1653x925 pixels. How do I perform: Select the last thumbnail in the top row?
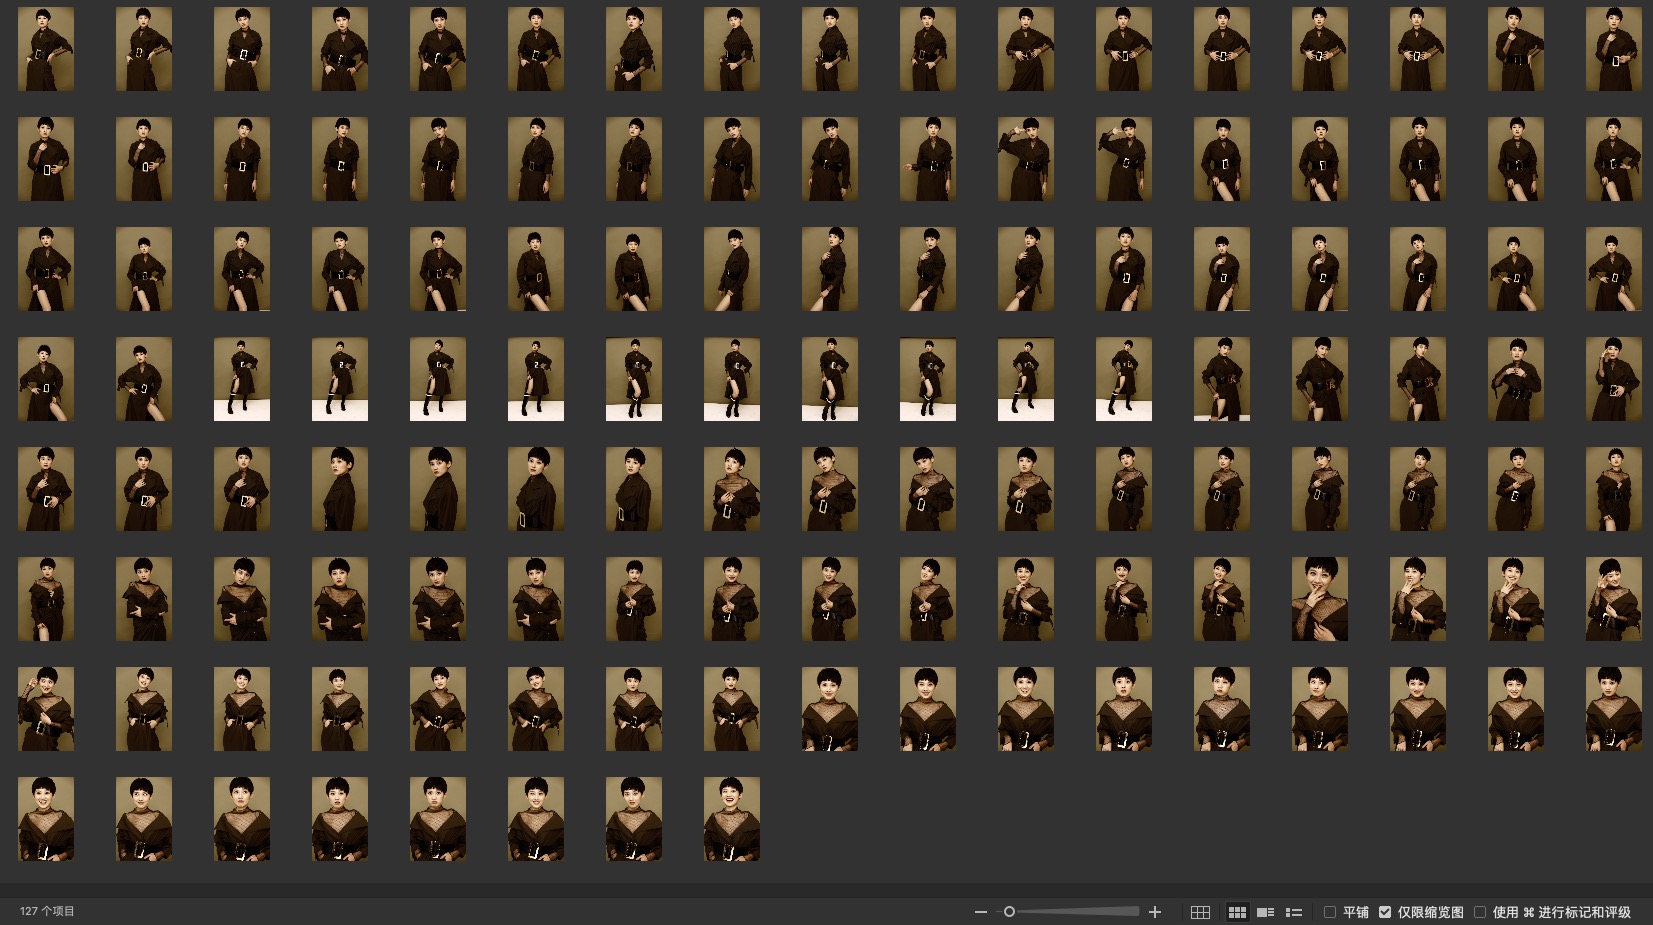coord(1613,49)
